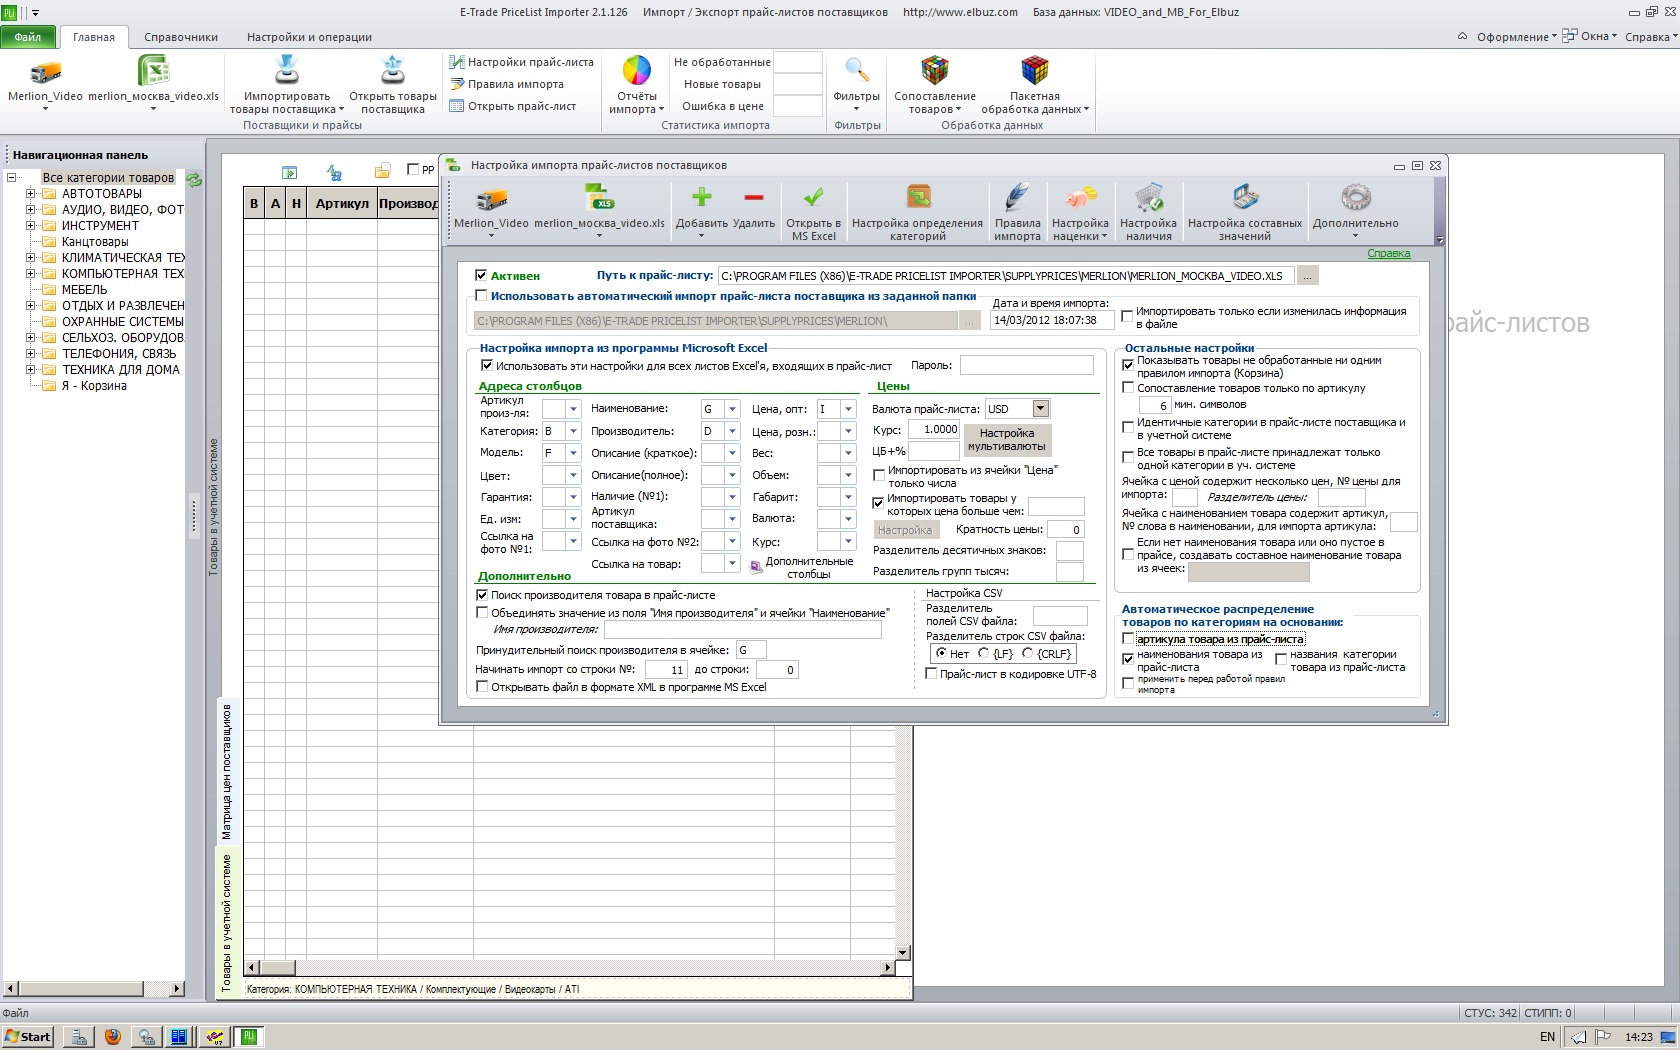Viewport: 1680px width, 1050px height.
Task: Open the Производитель column dropdown
Action: coord(732,431)
